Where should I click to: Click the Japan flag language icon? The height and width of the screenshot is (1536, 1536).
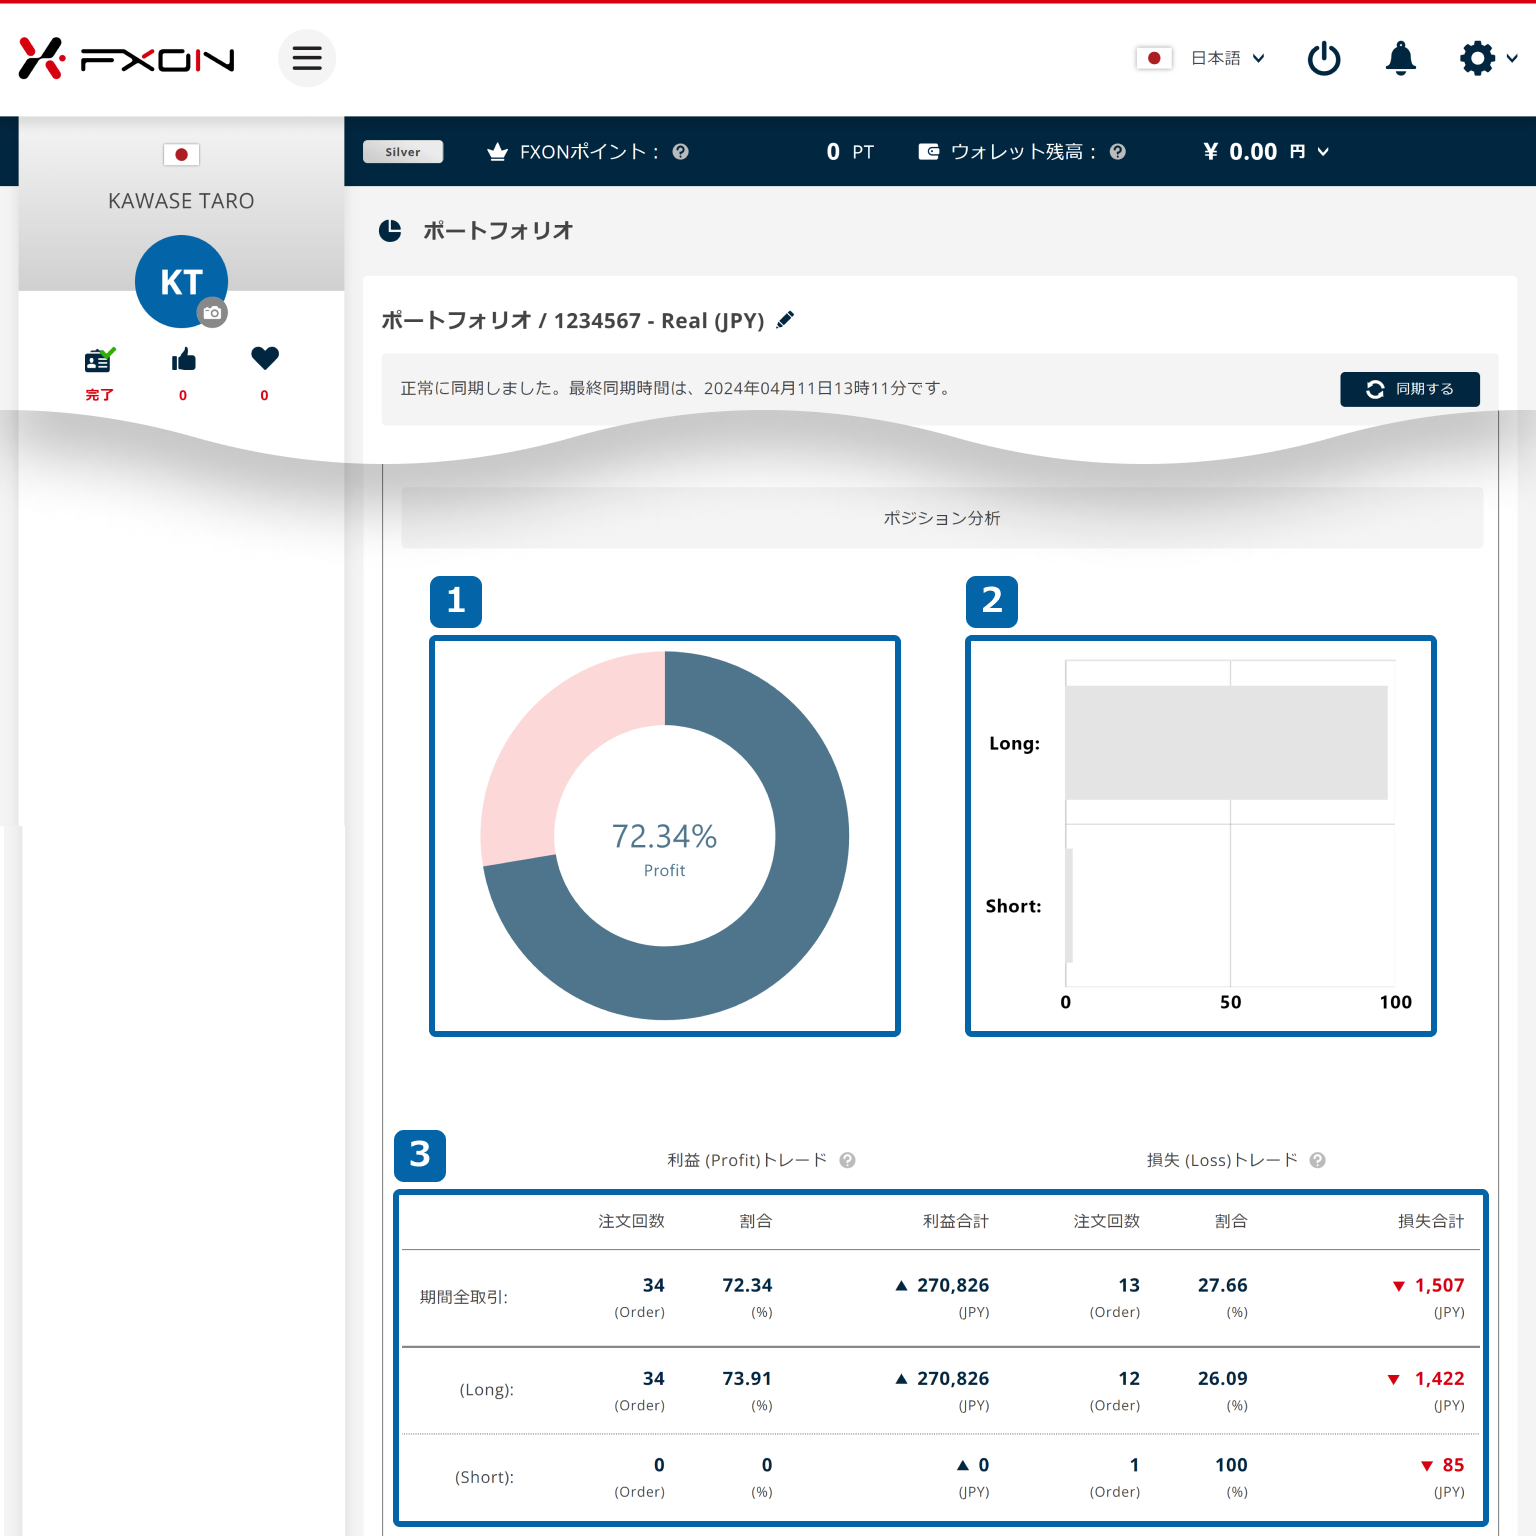[1154, 58]
